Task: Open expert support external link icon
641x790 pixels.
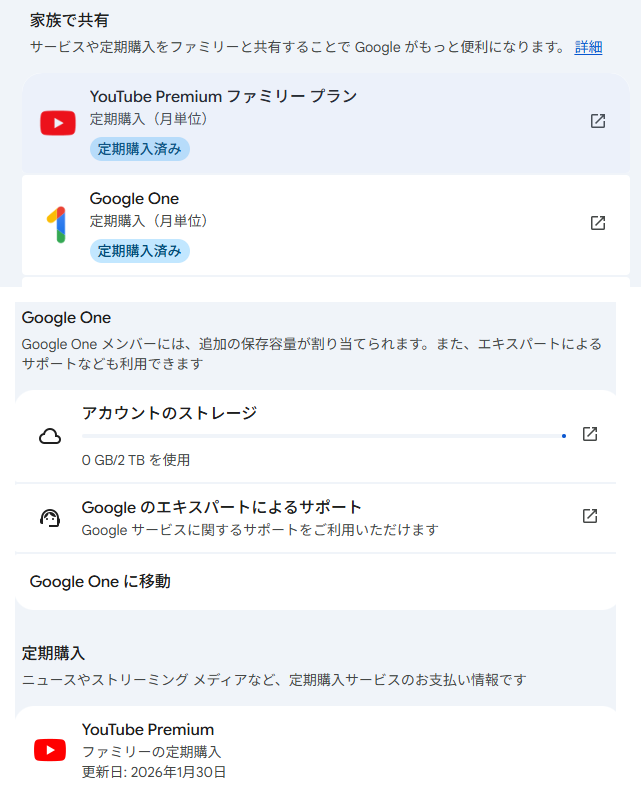Action: [590, 516]
